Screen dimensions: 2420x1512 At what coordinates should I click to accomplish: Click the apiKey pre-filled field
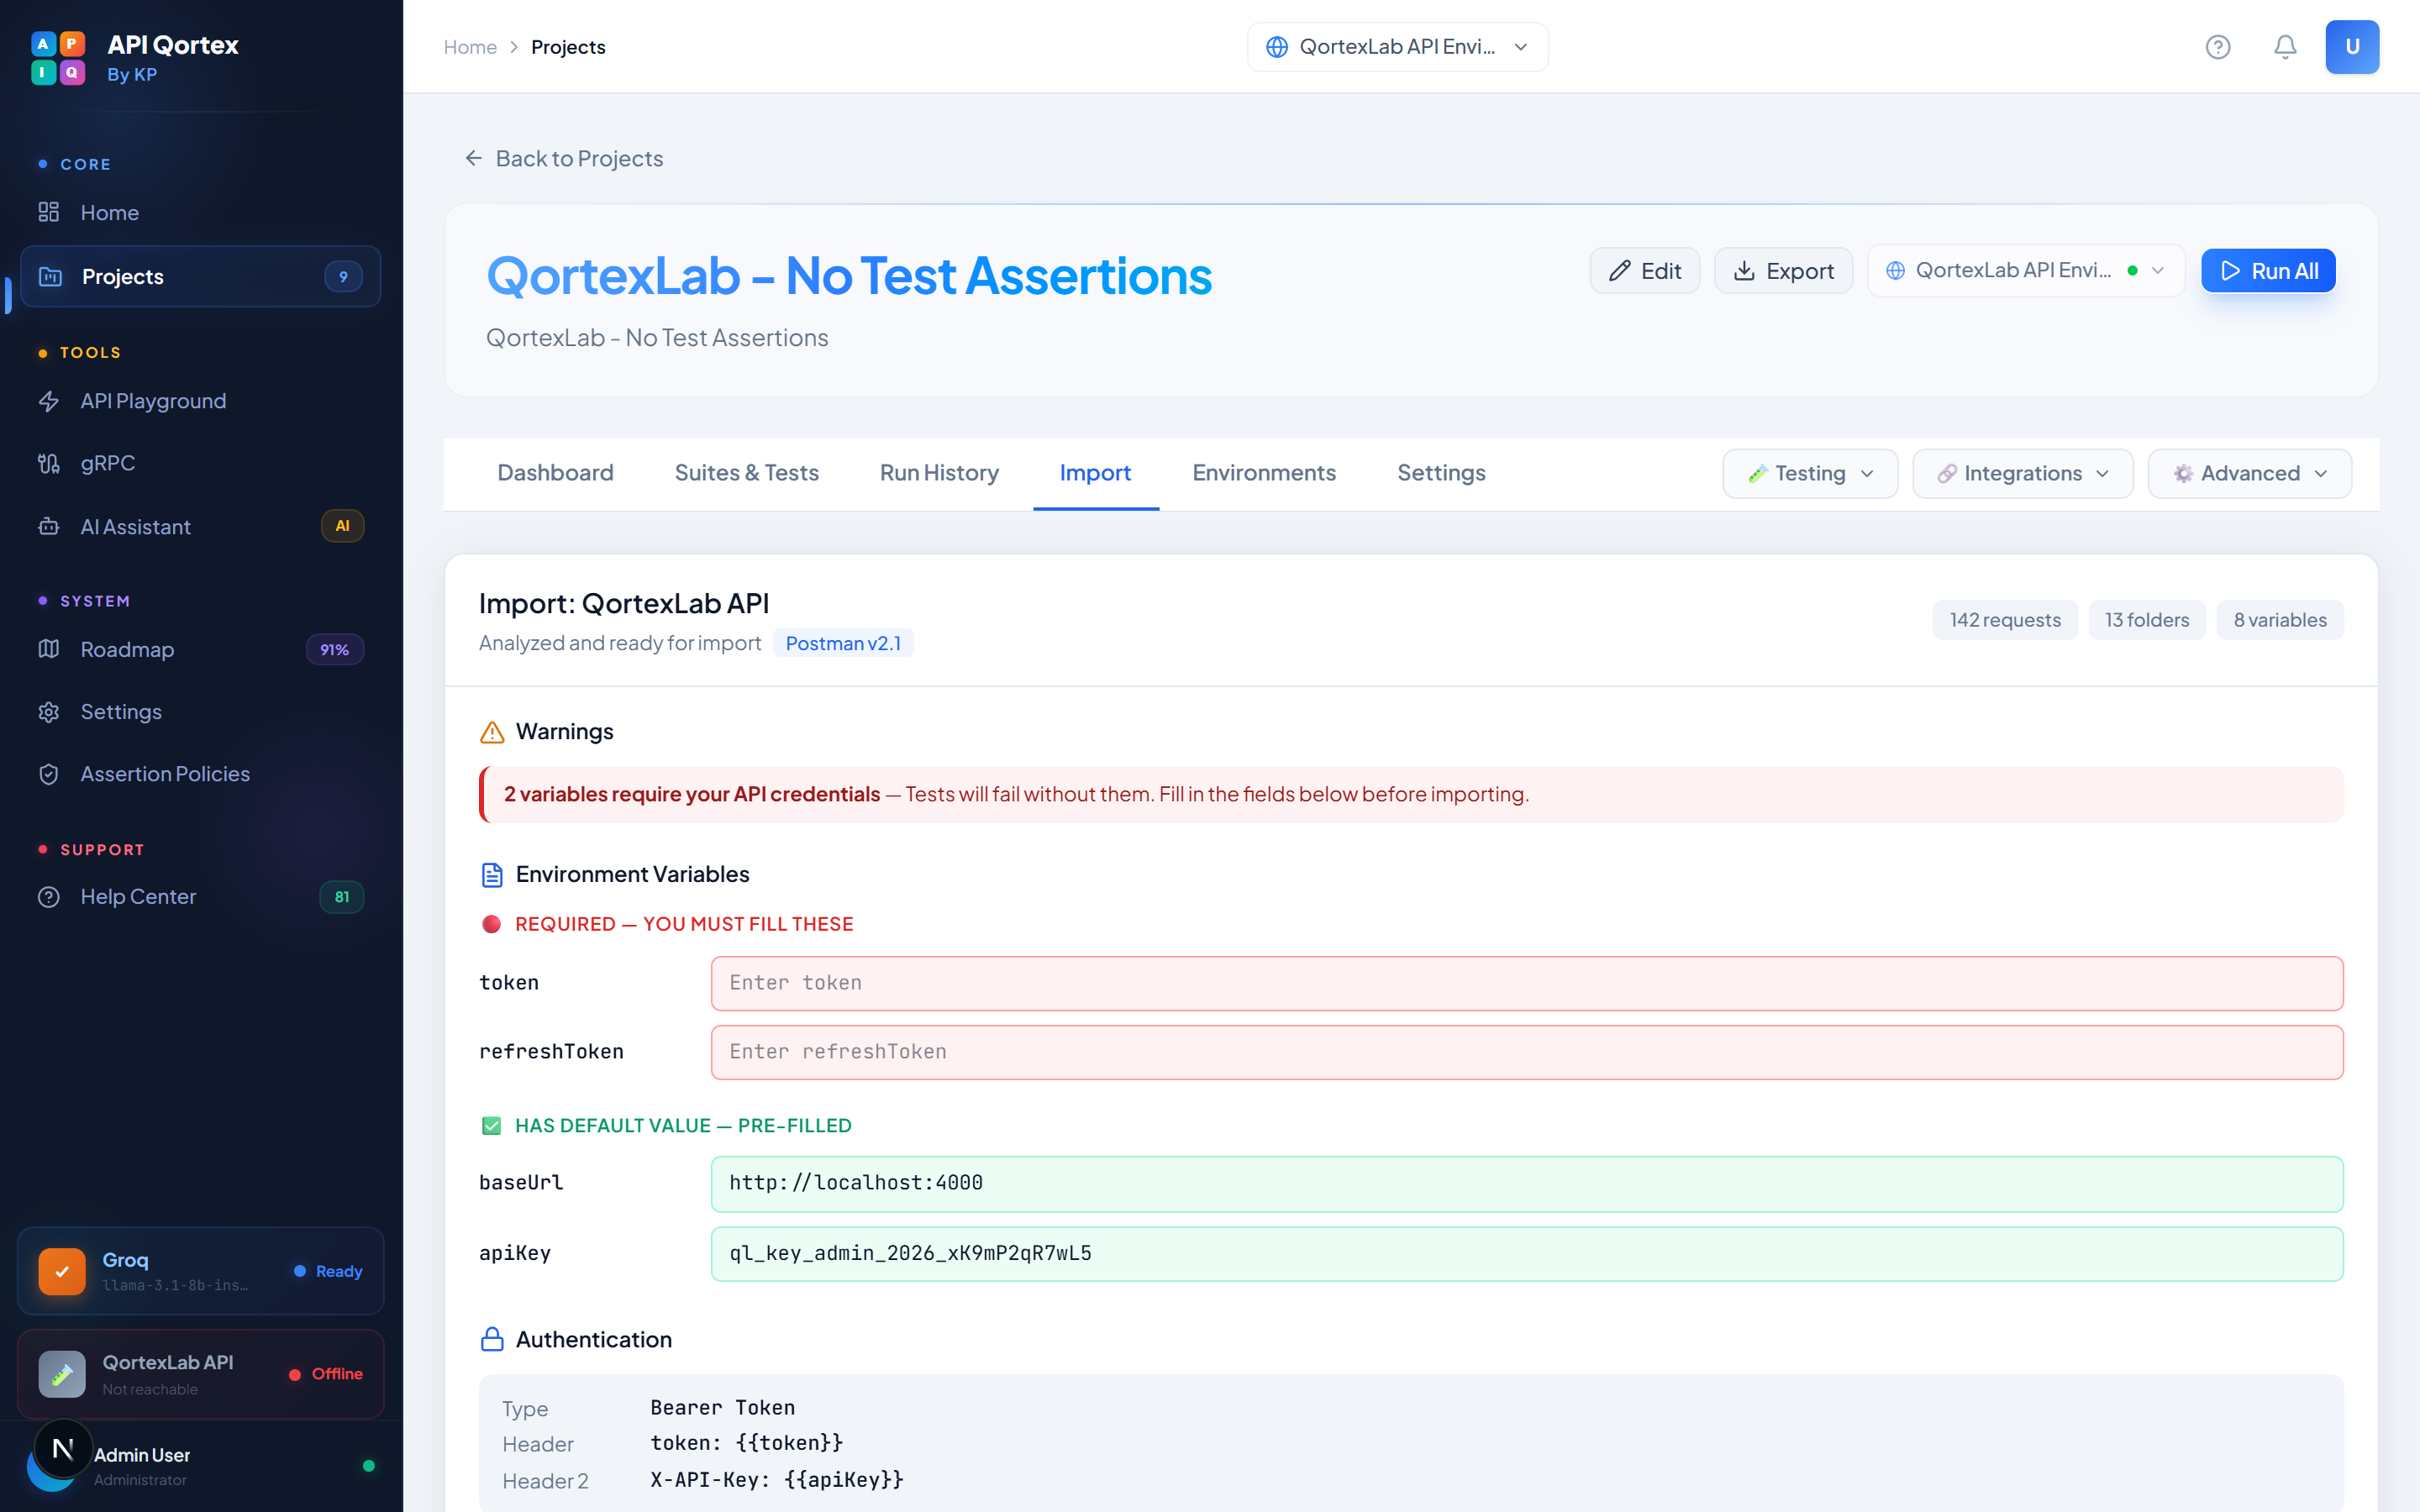pos(1526,1253)
